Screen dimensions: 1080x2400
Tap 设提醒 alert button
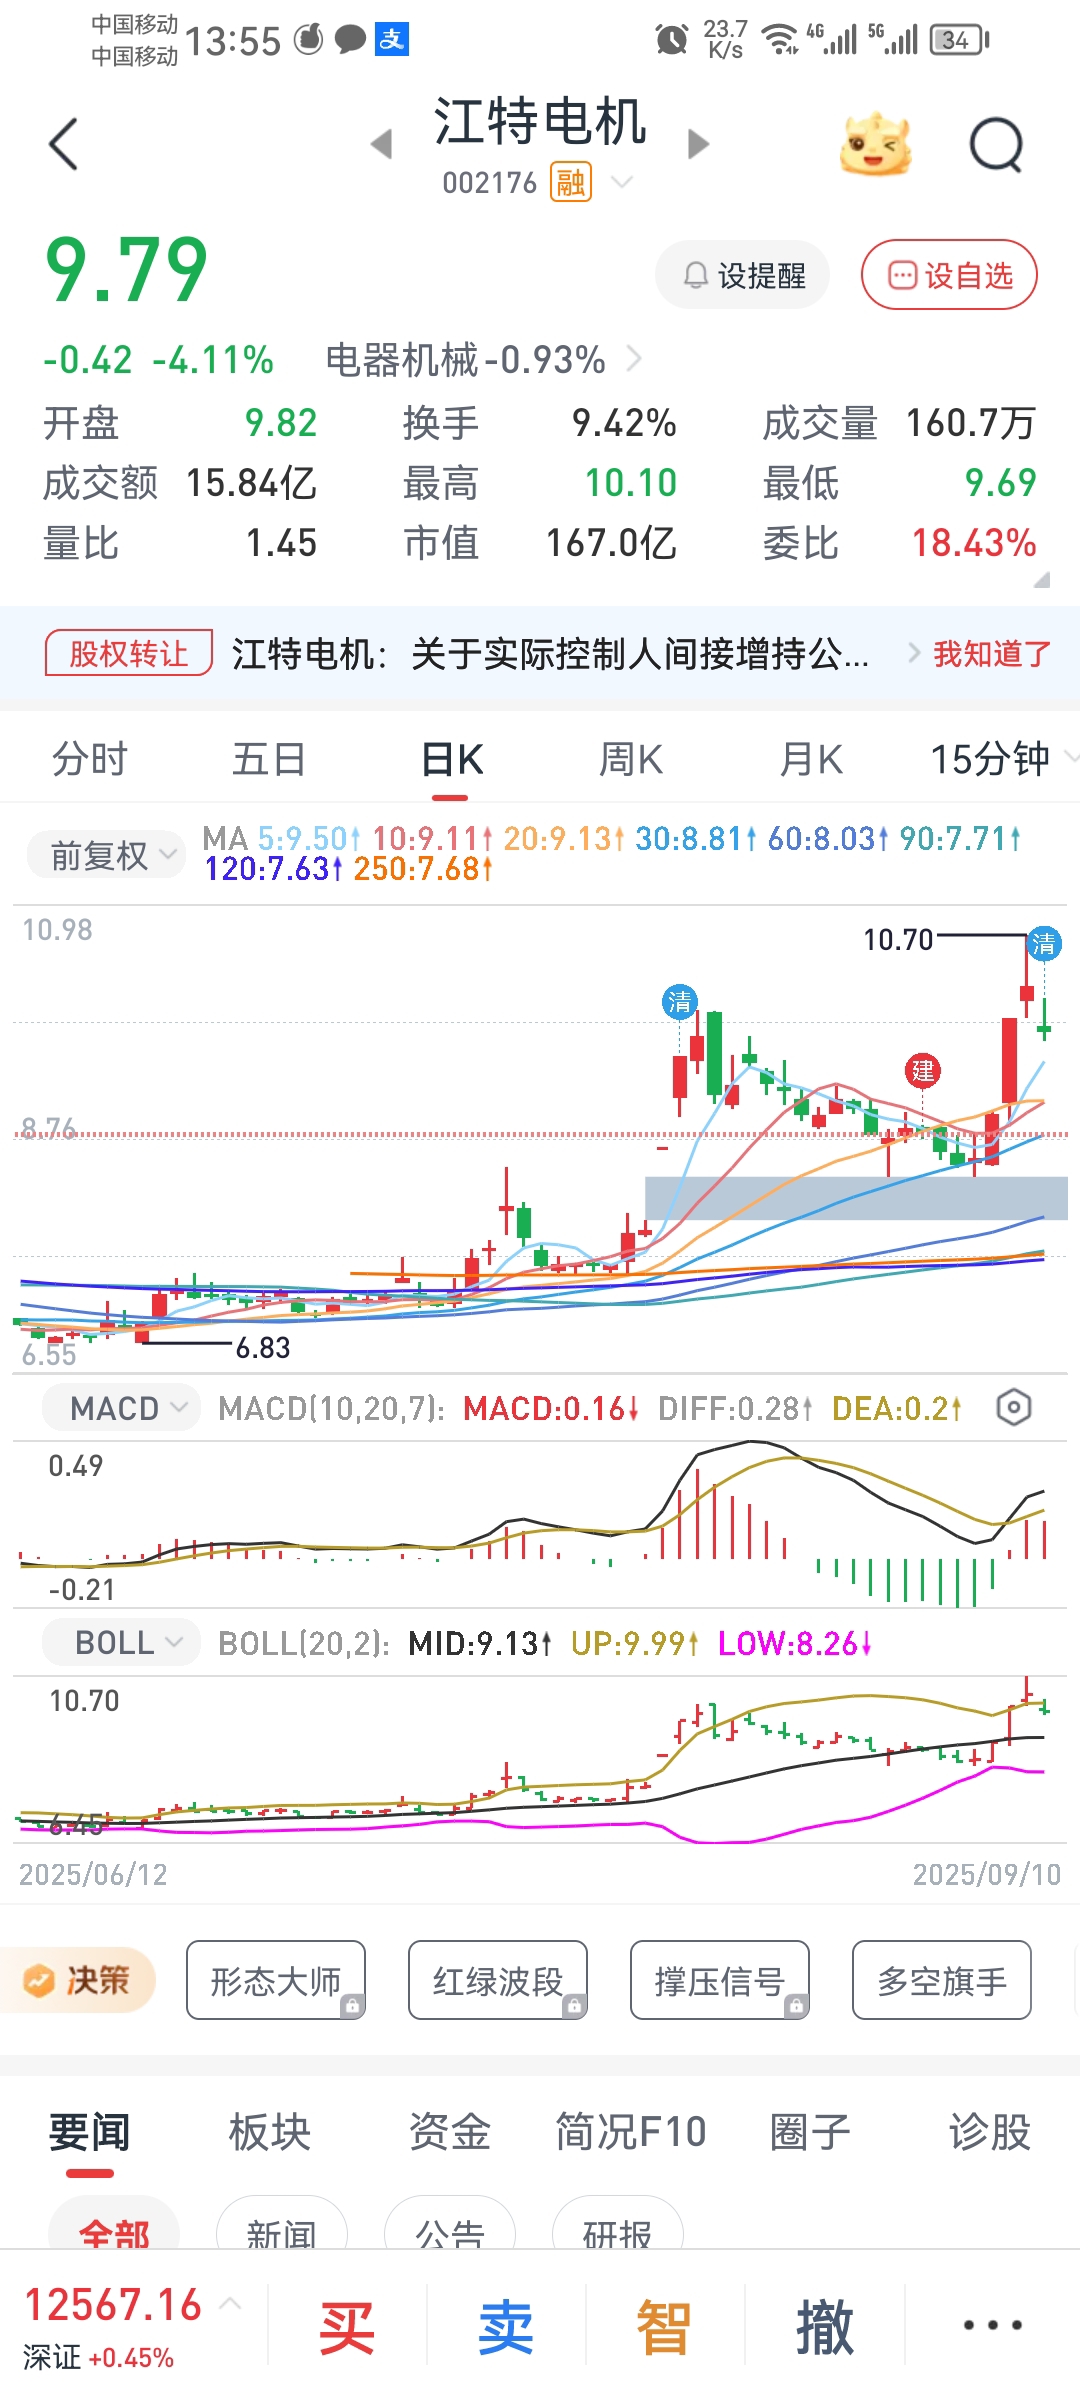(743, 275)
